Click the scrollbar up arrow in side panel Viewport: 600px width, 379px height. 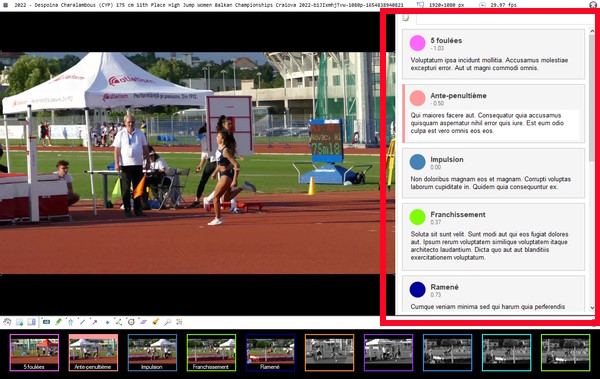click(x=592, y=30)
